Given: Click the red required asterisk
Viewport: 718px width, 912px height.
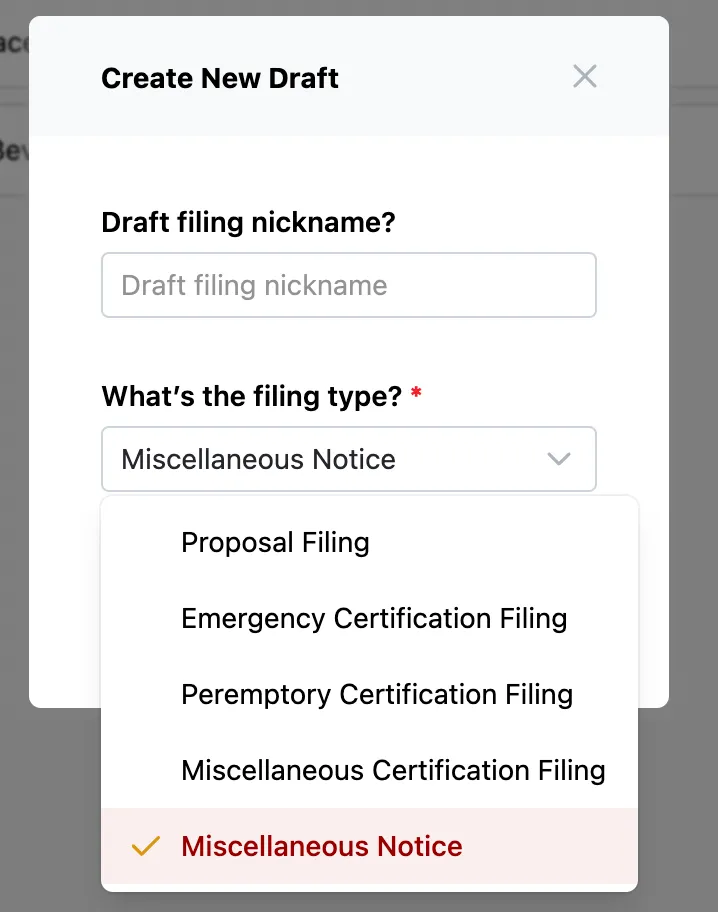Looking at the screenshot, I should click(416, 396).
